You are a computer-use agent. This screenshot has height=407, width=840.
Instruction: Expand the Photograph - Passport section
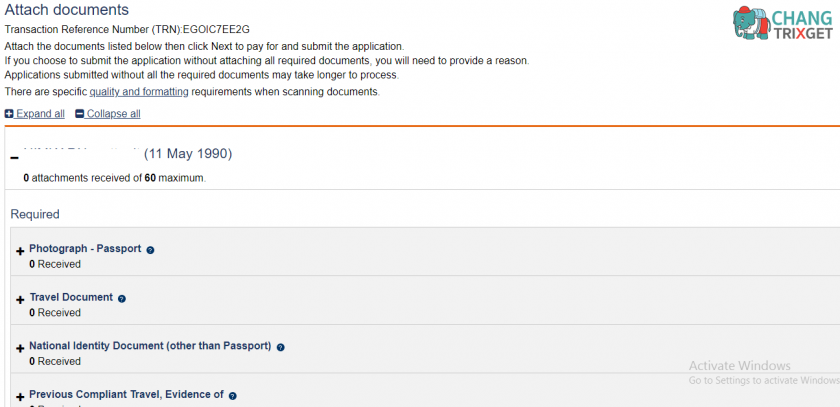(x=21, y=252)
